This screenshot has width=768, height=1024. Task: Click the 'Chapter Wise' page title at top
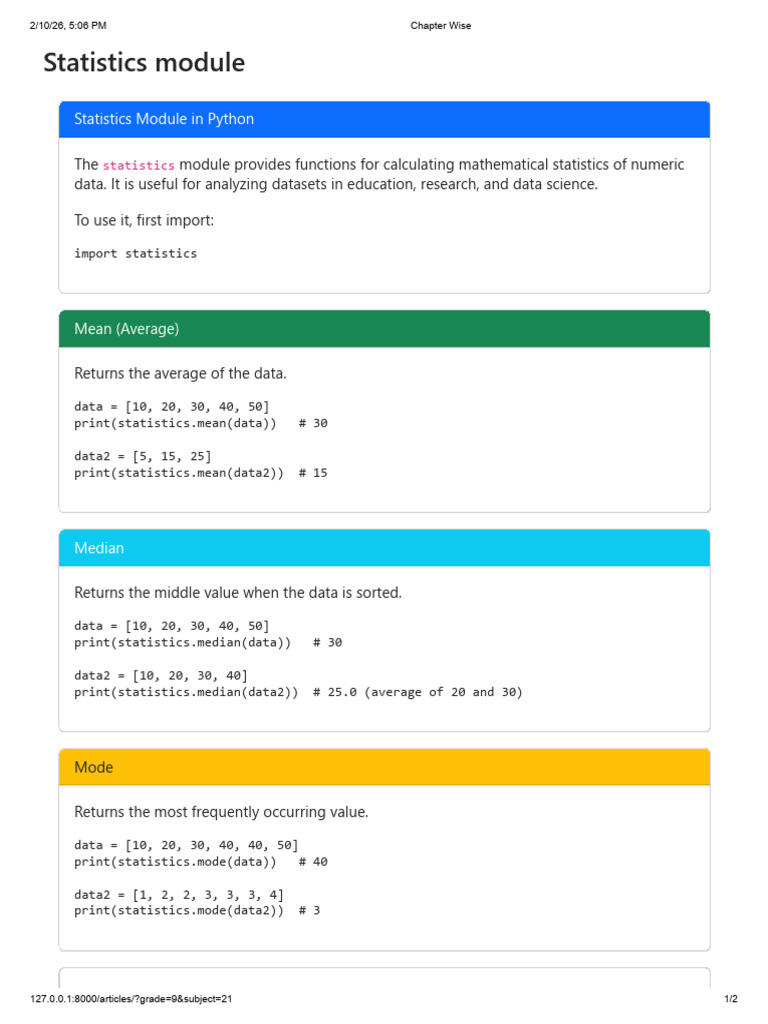pos(441,25)
